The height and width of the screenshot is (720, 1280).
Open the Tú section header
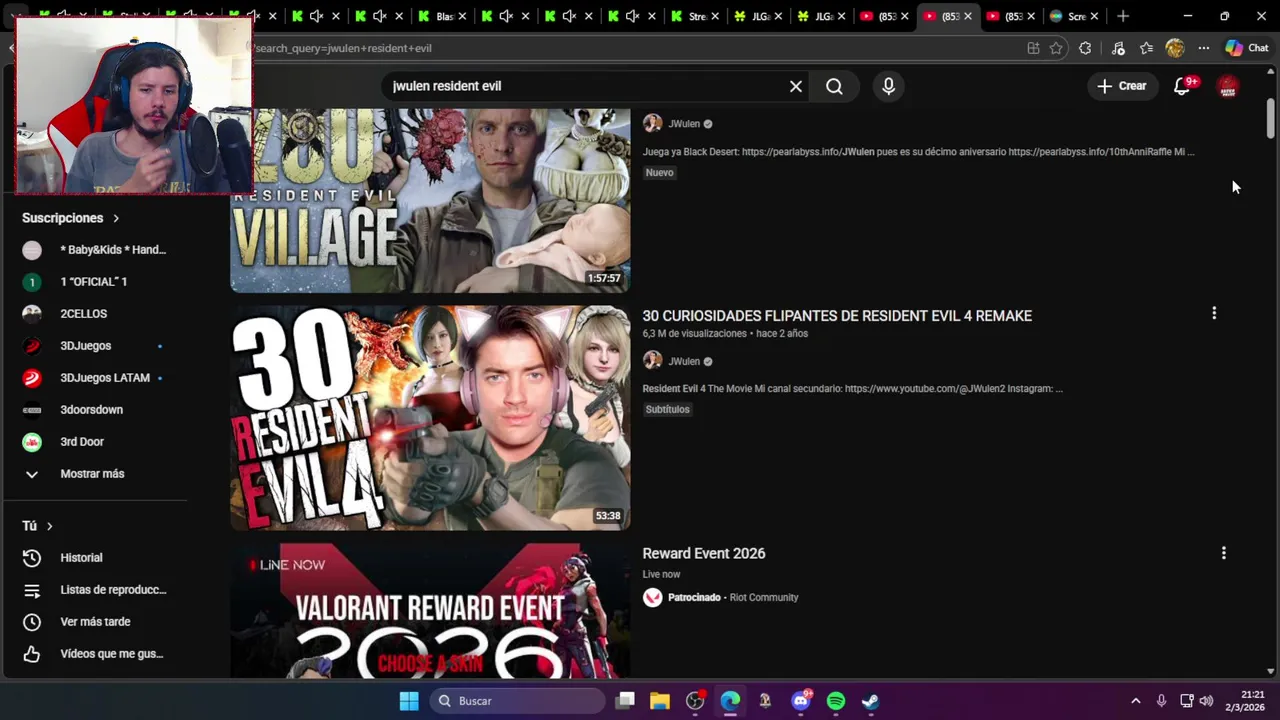(37, 526)
